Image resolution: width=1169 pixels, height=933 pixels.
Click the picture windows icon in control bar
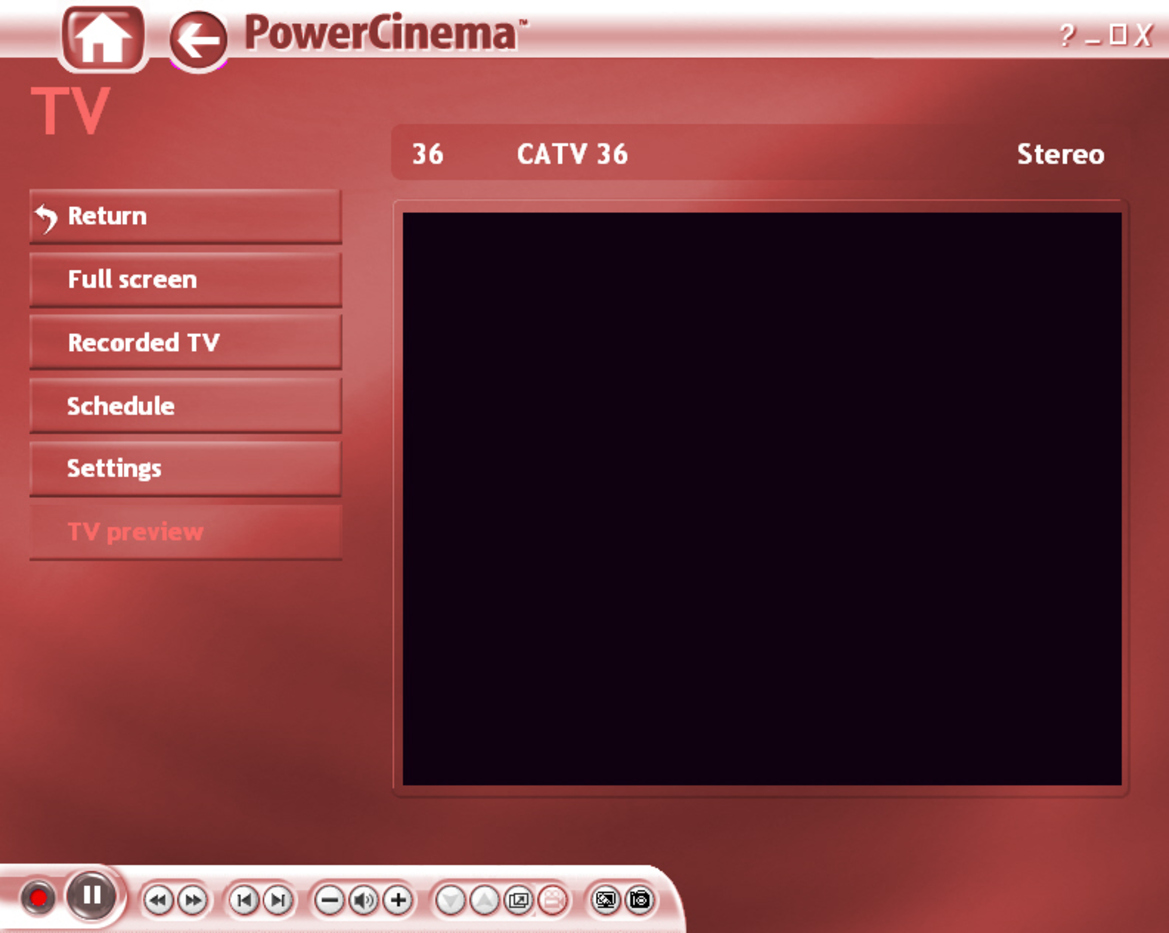coord(519,900)
